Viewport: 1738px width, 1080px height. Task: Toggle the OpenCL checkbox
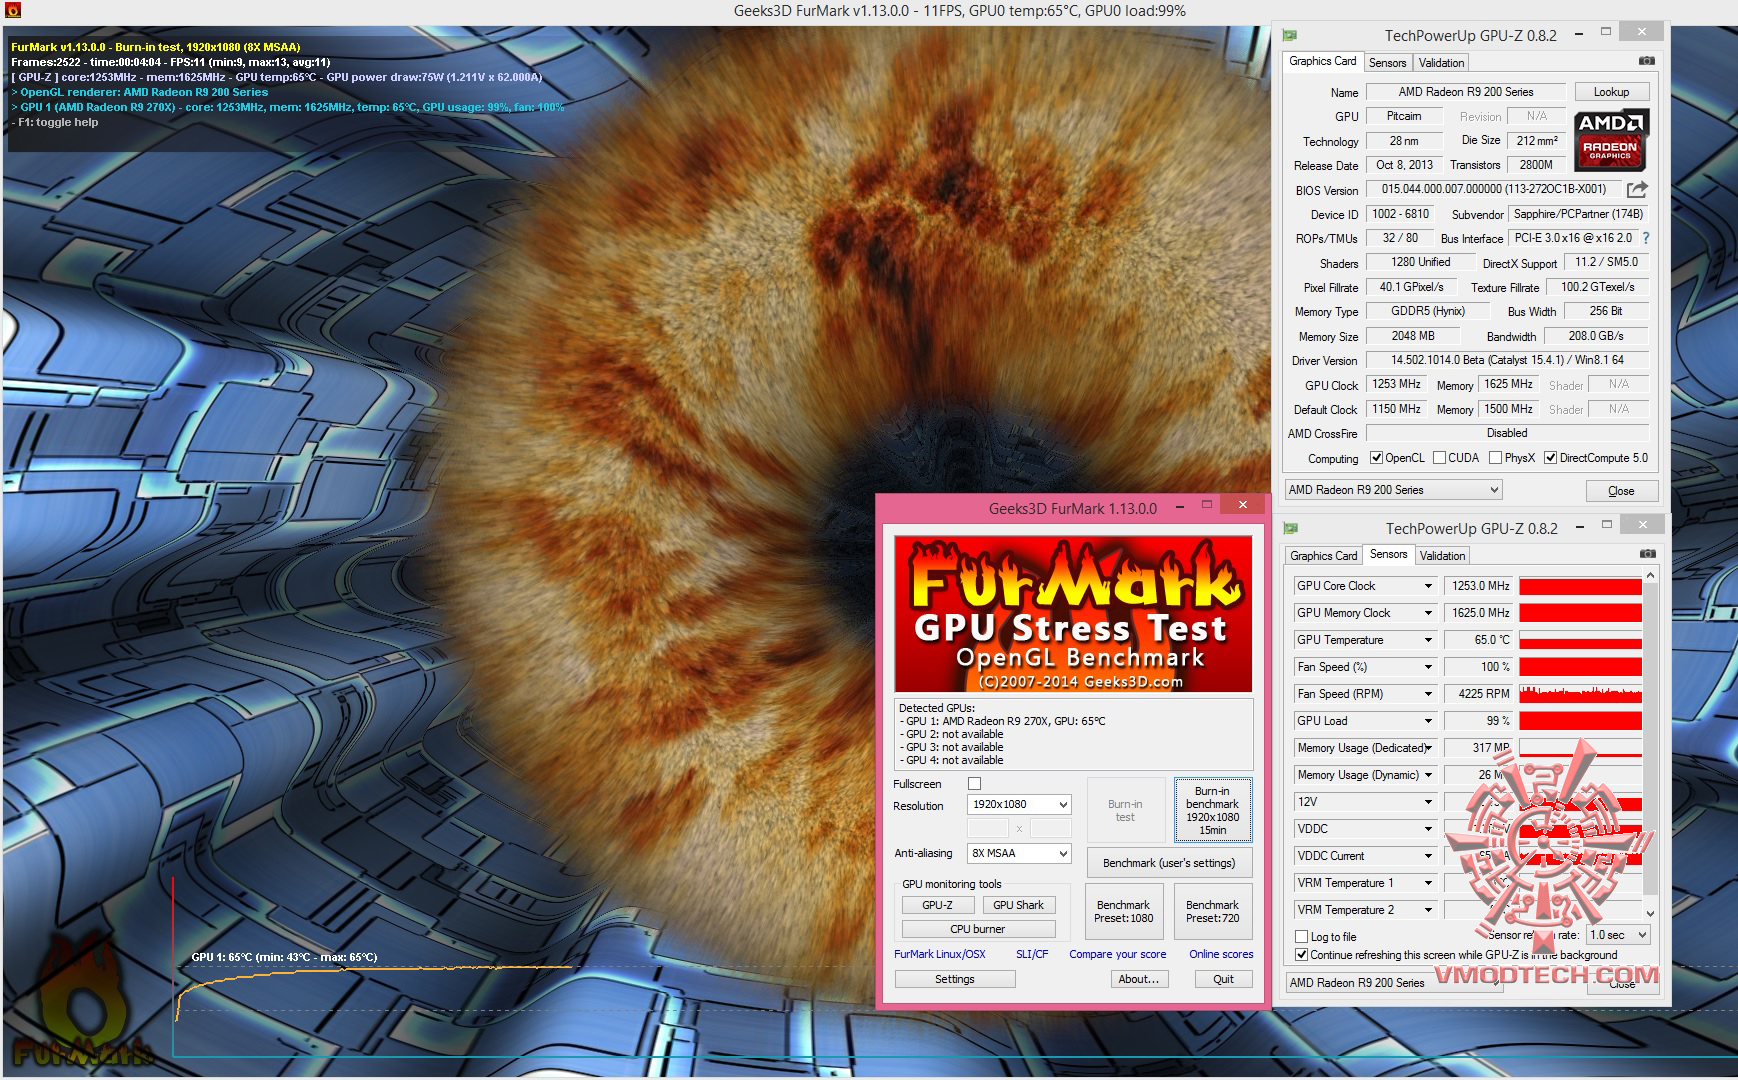point(1376,458)
